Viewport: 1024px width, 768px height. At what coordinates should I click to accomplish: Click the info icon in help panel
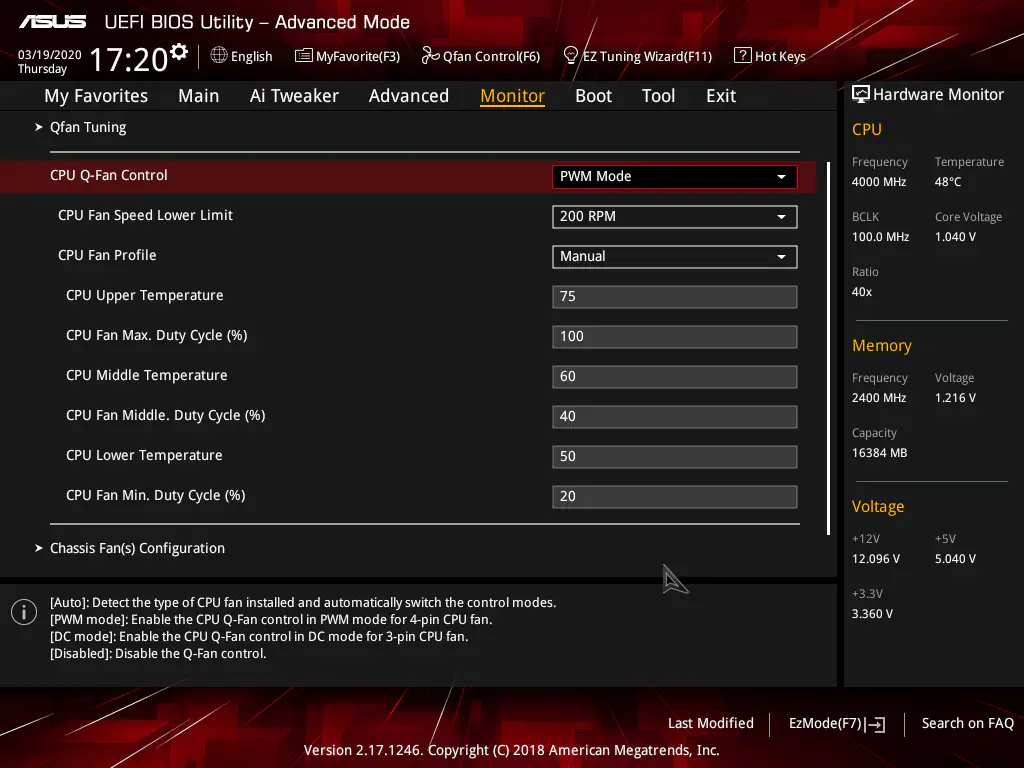[24, 612]
